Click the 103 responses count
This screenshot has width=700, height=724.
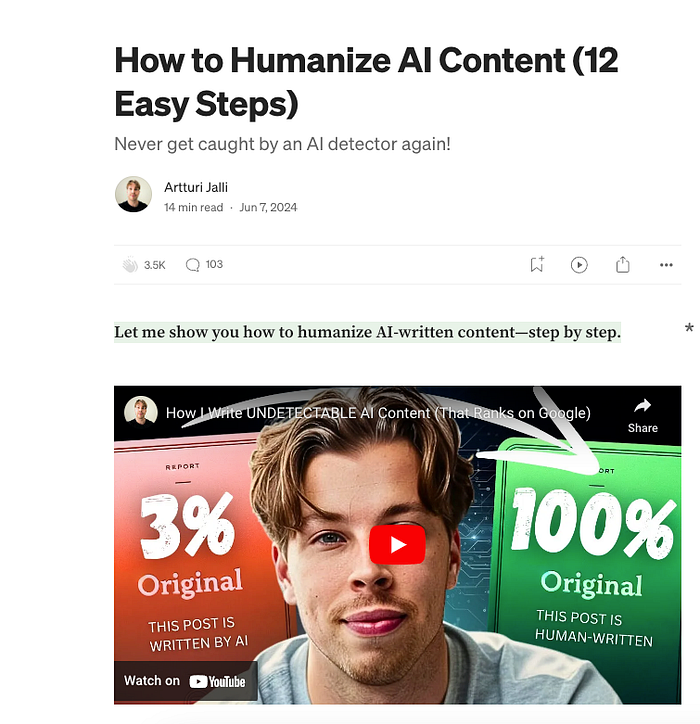[214, 264]
